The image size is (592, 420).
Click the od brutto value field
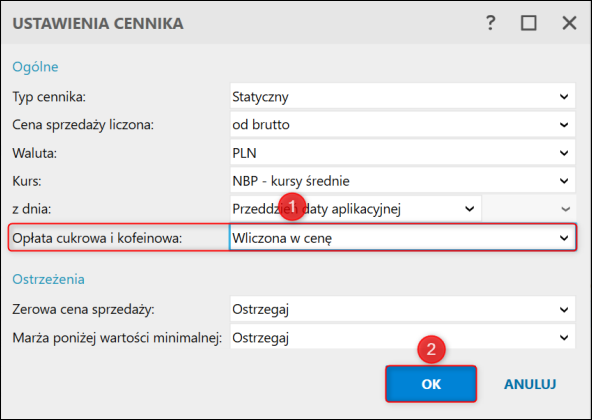coord(402,125)
